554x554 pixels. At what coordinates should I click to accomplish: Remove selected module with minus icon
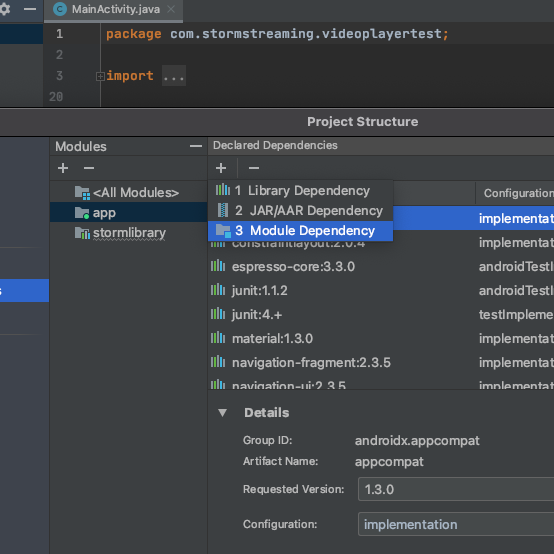tap(89, 168)
